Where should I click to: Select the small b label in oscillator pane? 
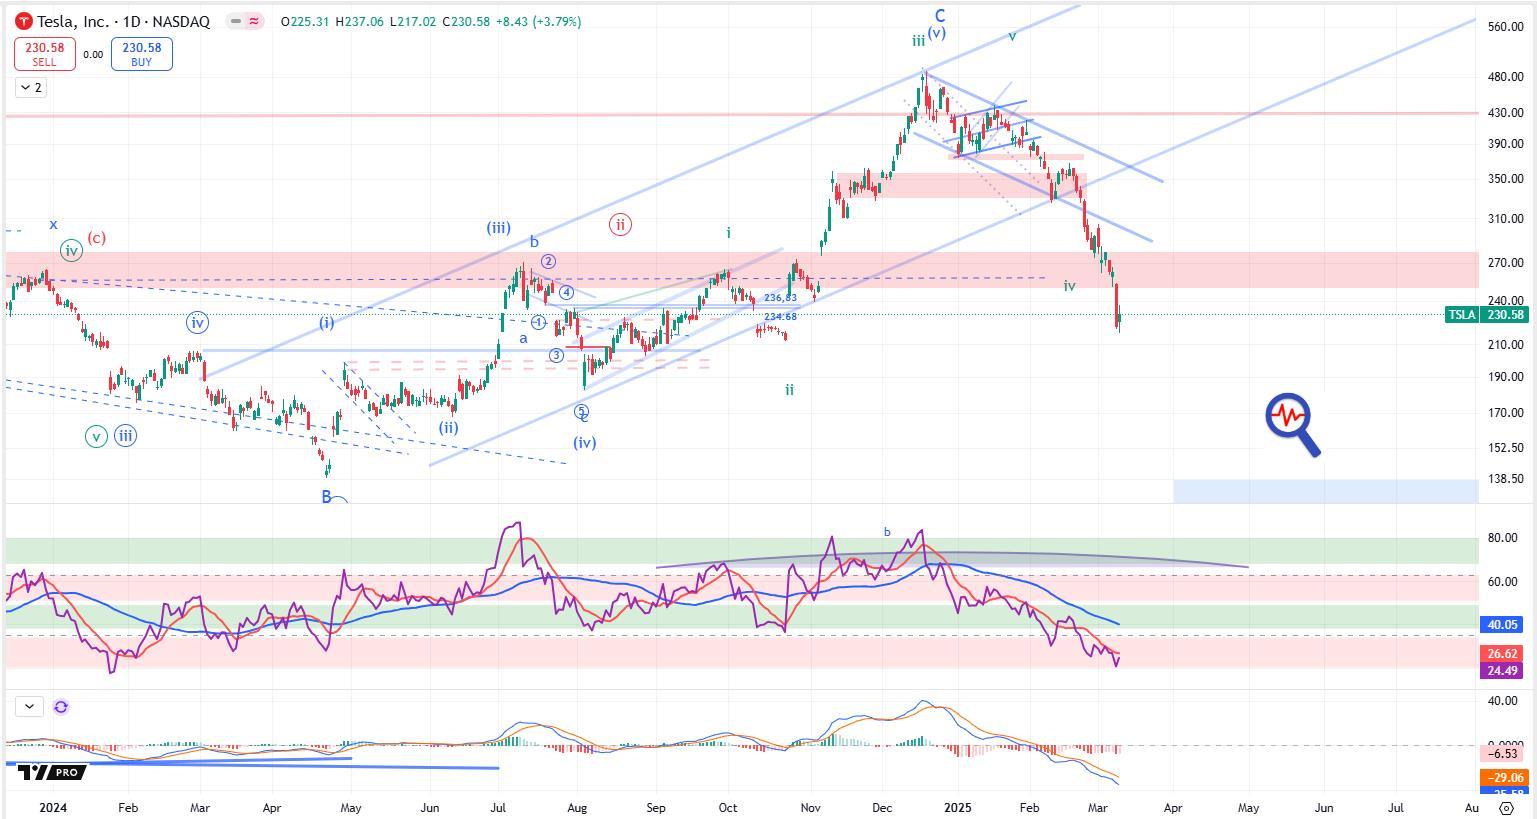click(886, 532)
